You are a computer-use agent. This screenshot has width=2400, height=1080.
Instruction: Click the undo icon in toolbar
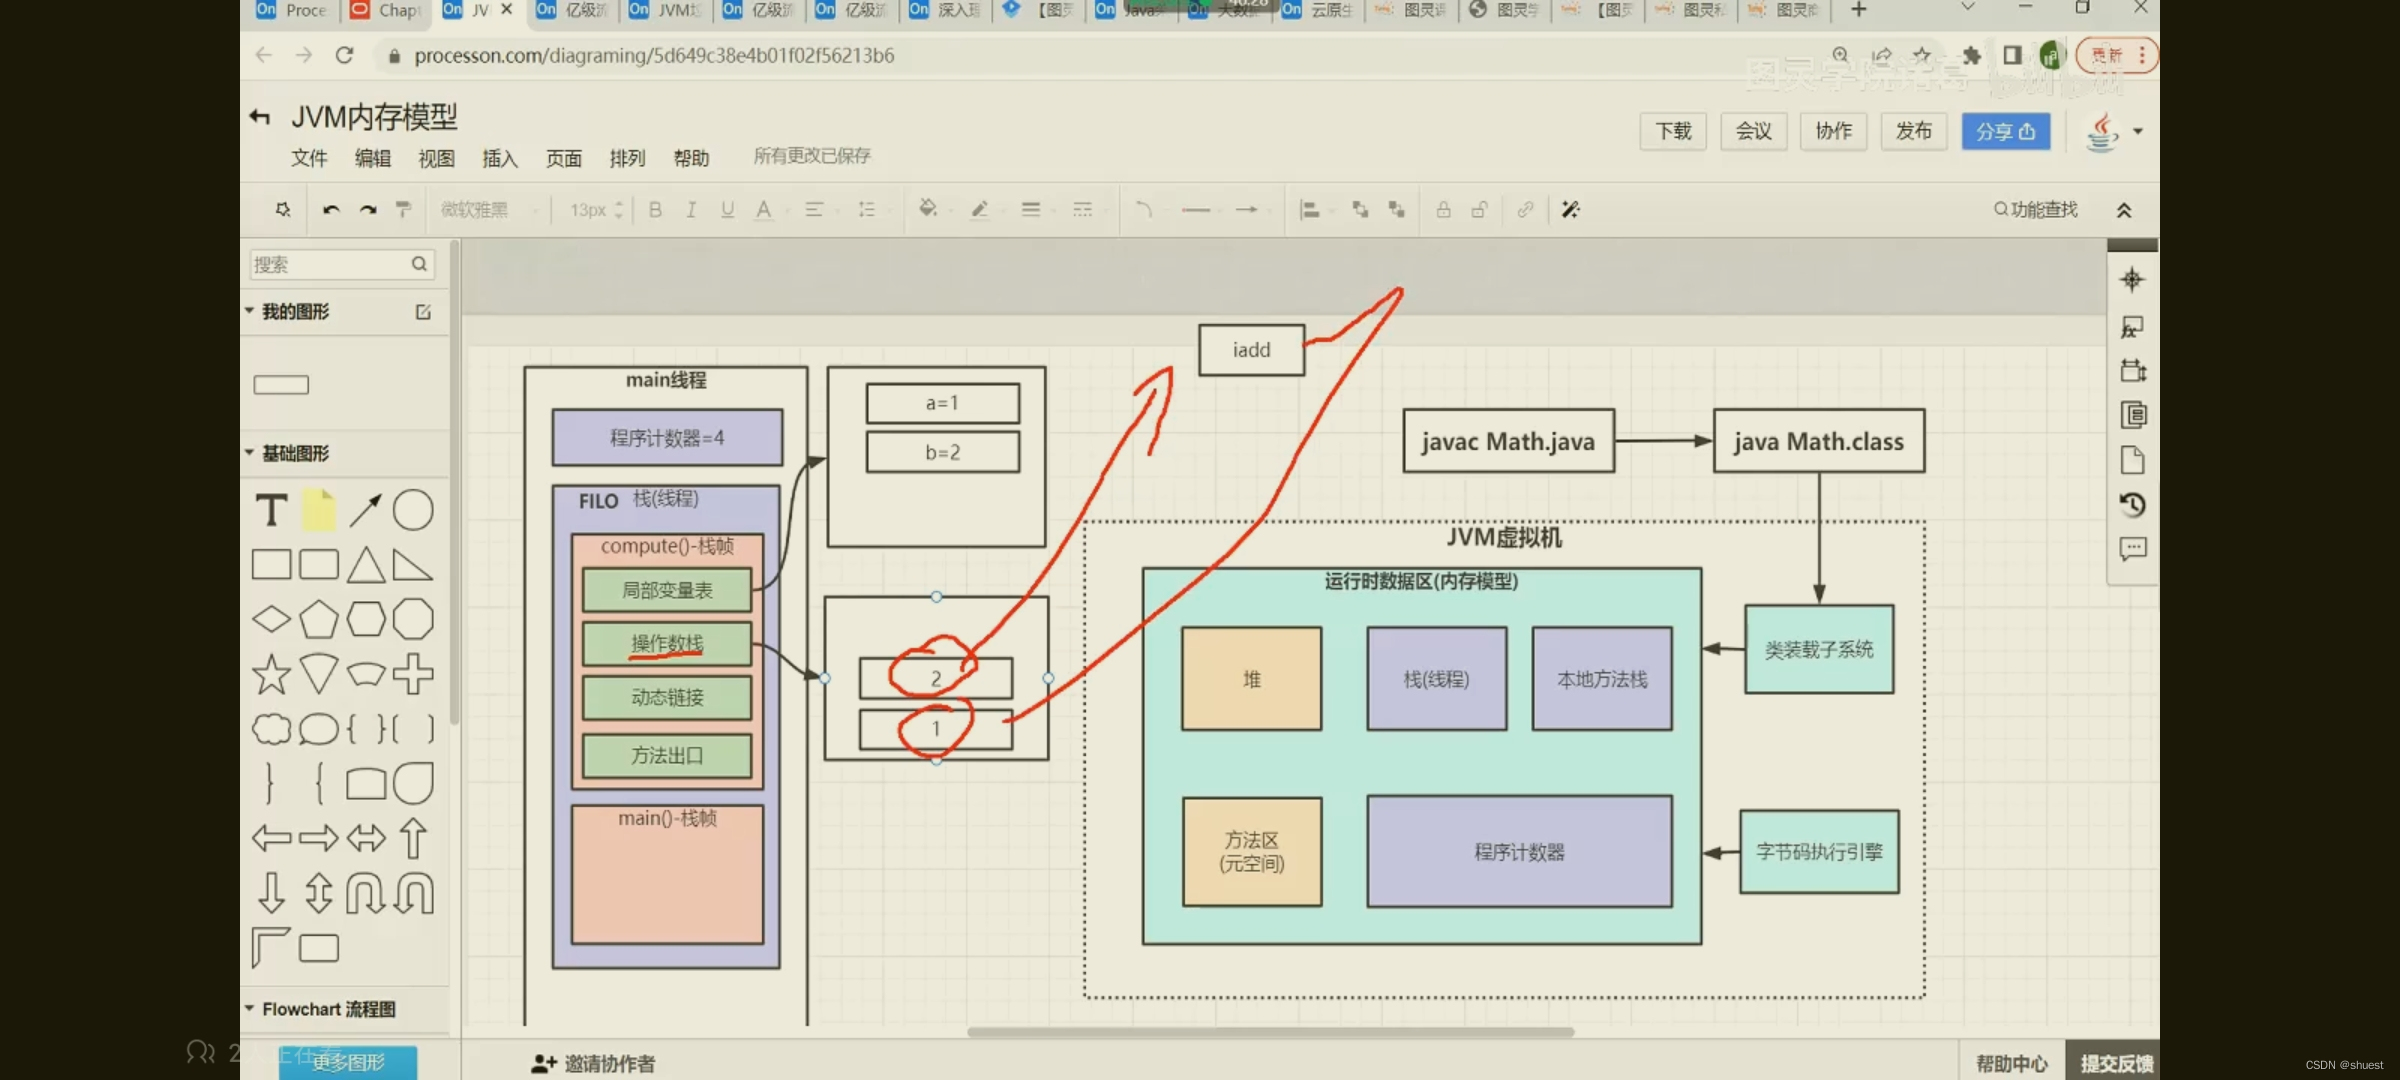(x=331, y=210)
